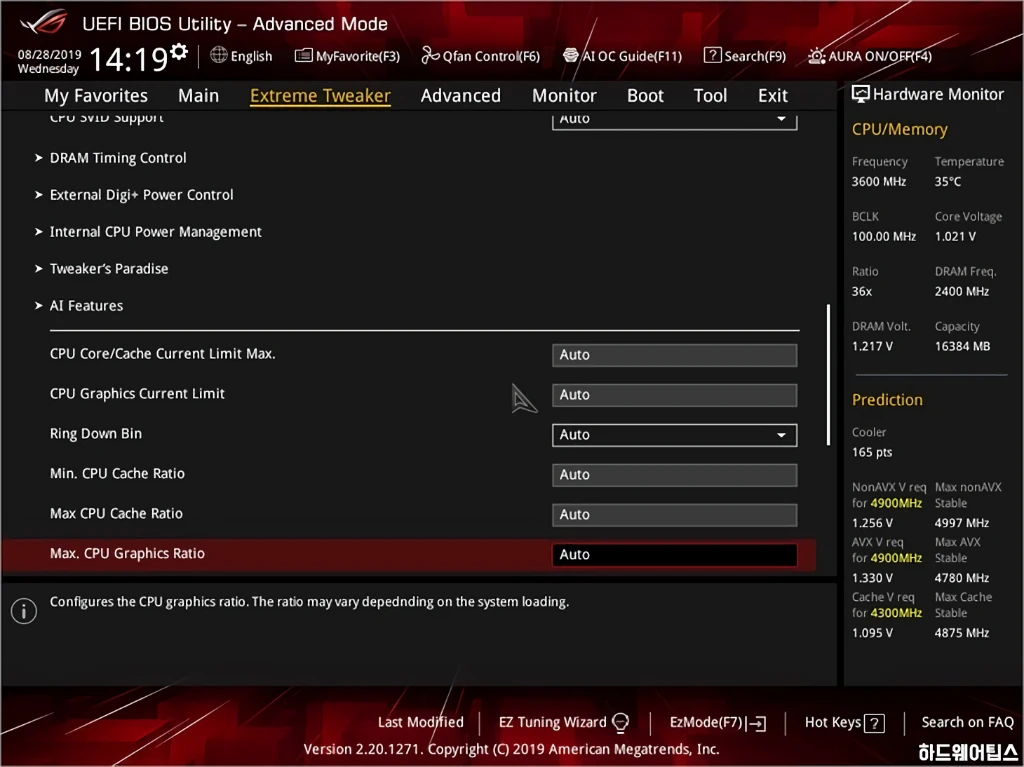Click the Min. CPU Cache Ratio field

coord(674,475)
